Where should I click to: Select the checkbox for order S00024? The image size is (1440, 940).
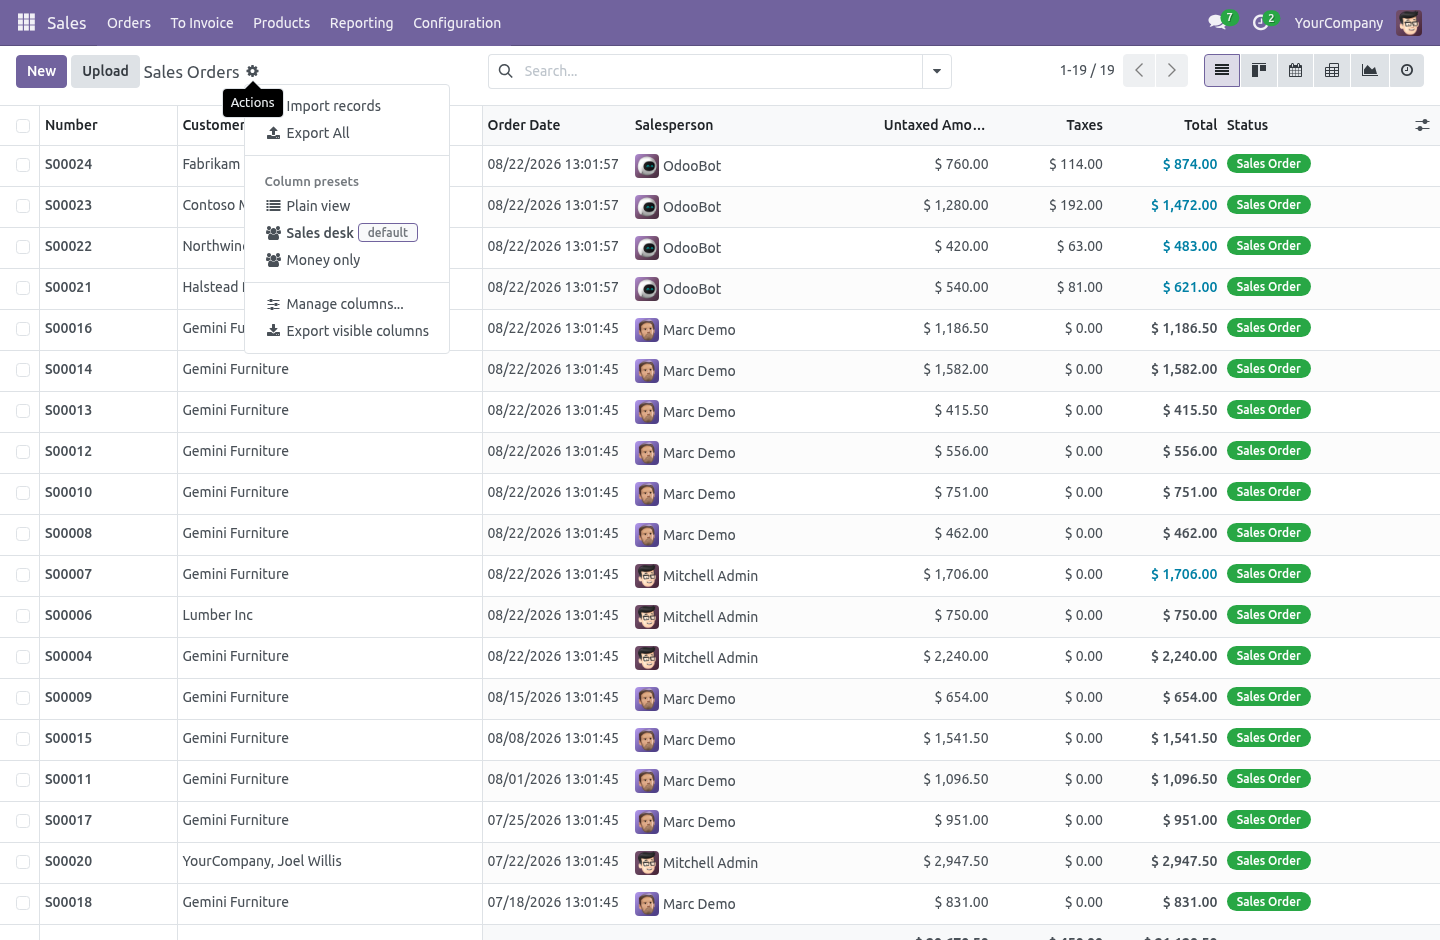23,165
